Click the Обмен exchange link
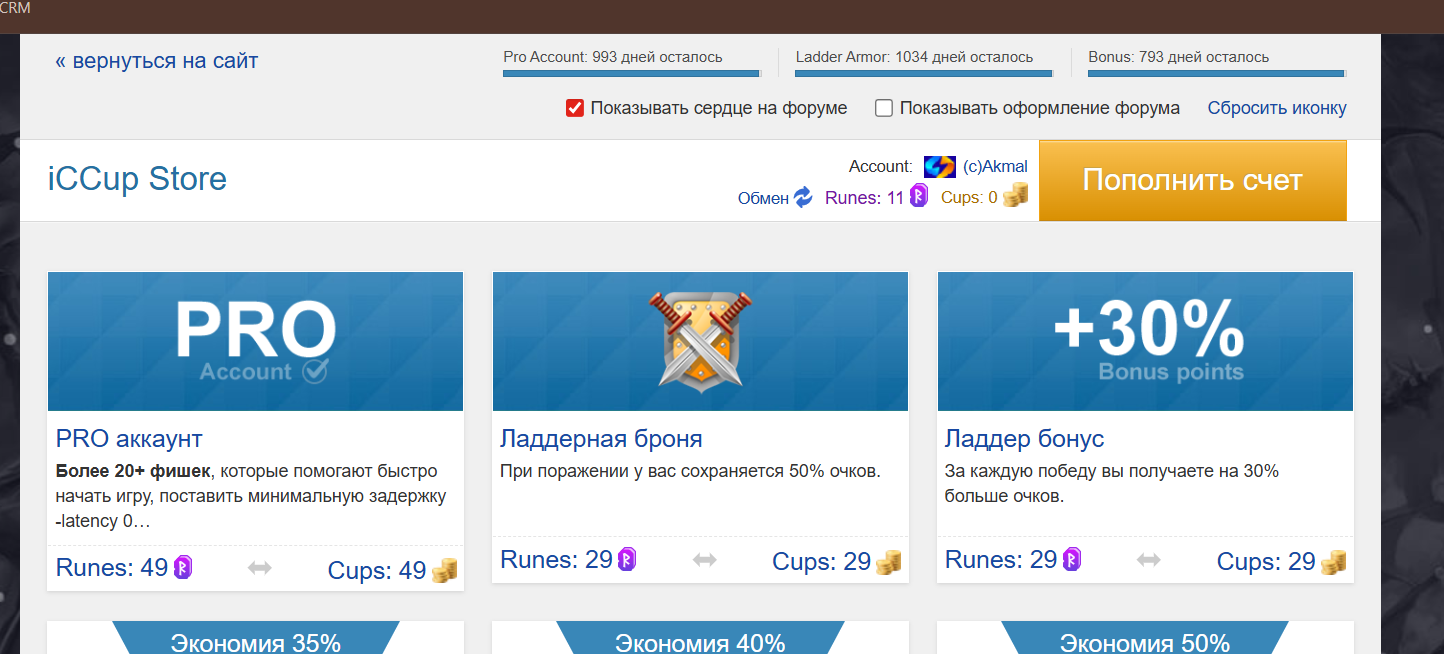This screenshot has height=654, width=1444. (x=763, y=198)
